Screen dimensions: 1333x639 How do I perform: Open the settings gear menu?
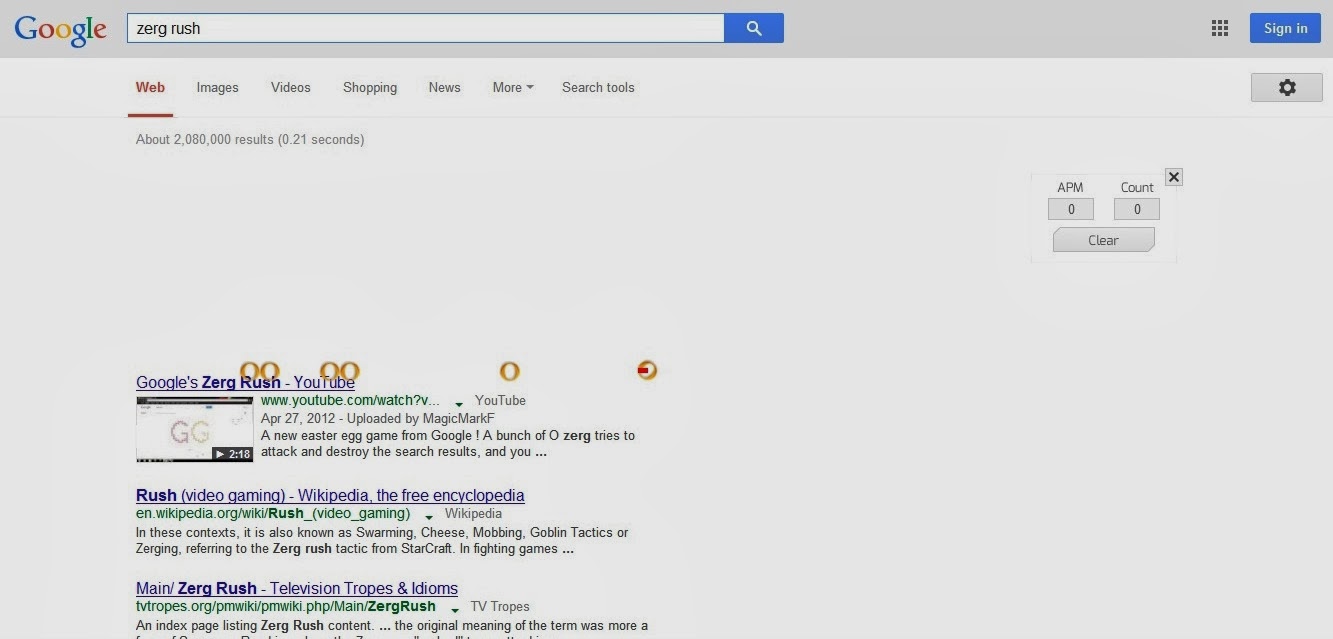click(1287, 87)
